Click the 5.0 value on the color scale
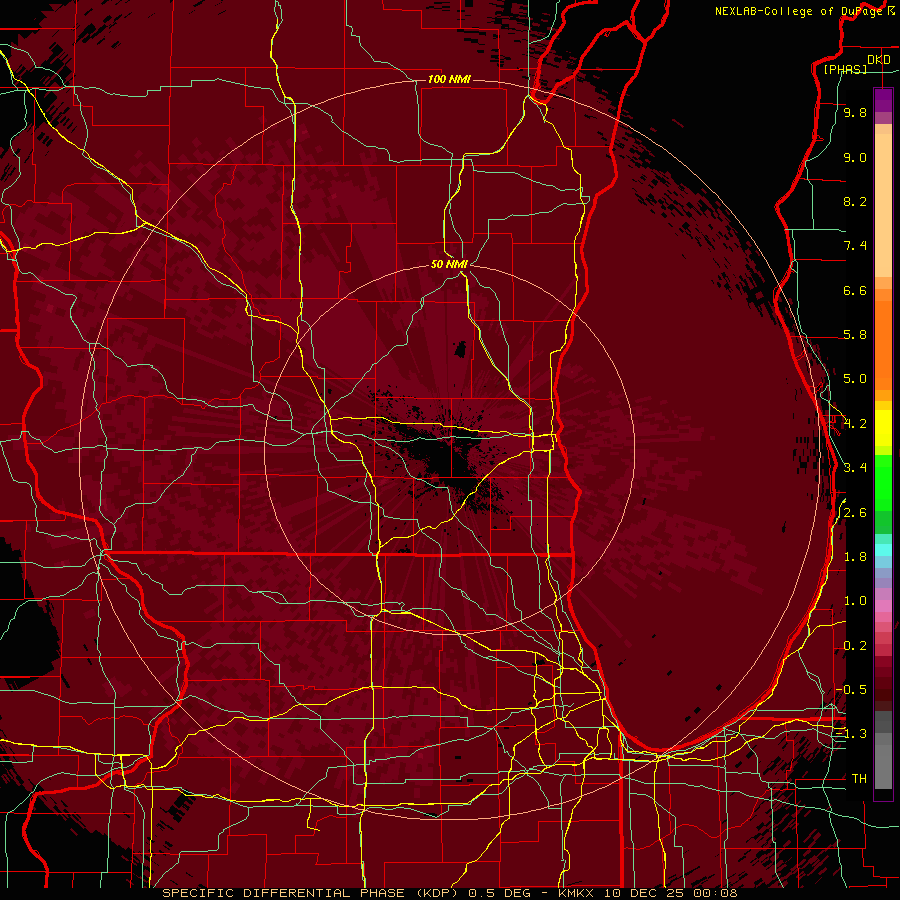This screenshot has height=900, width=900. 855,379
